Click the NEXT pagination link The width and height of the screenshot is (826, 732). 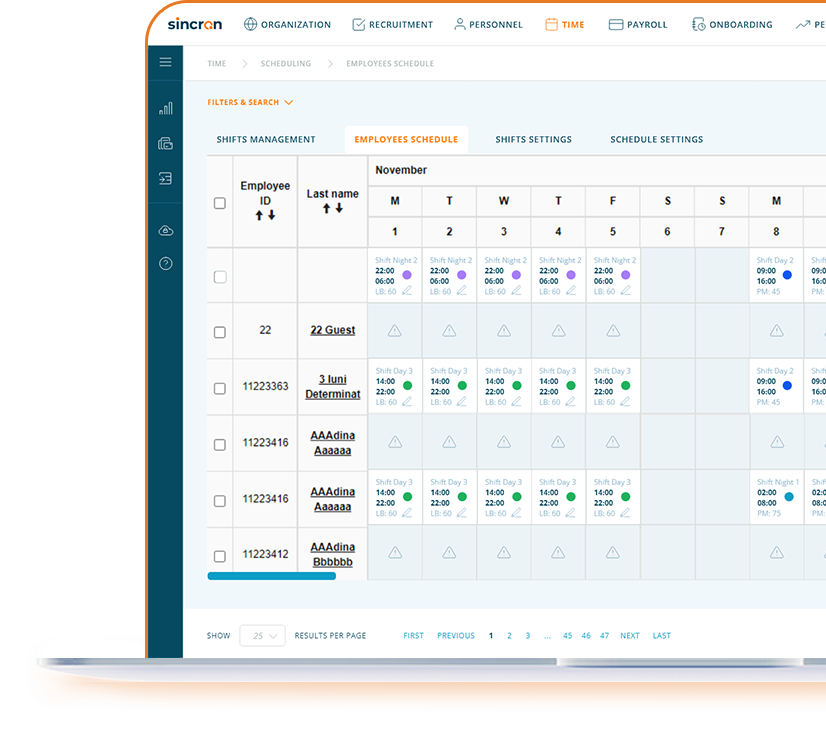pos(629,635)
